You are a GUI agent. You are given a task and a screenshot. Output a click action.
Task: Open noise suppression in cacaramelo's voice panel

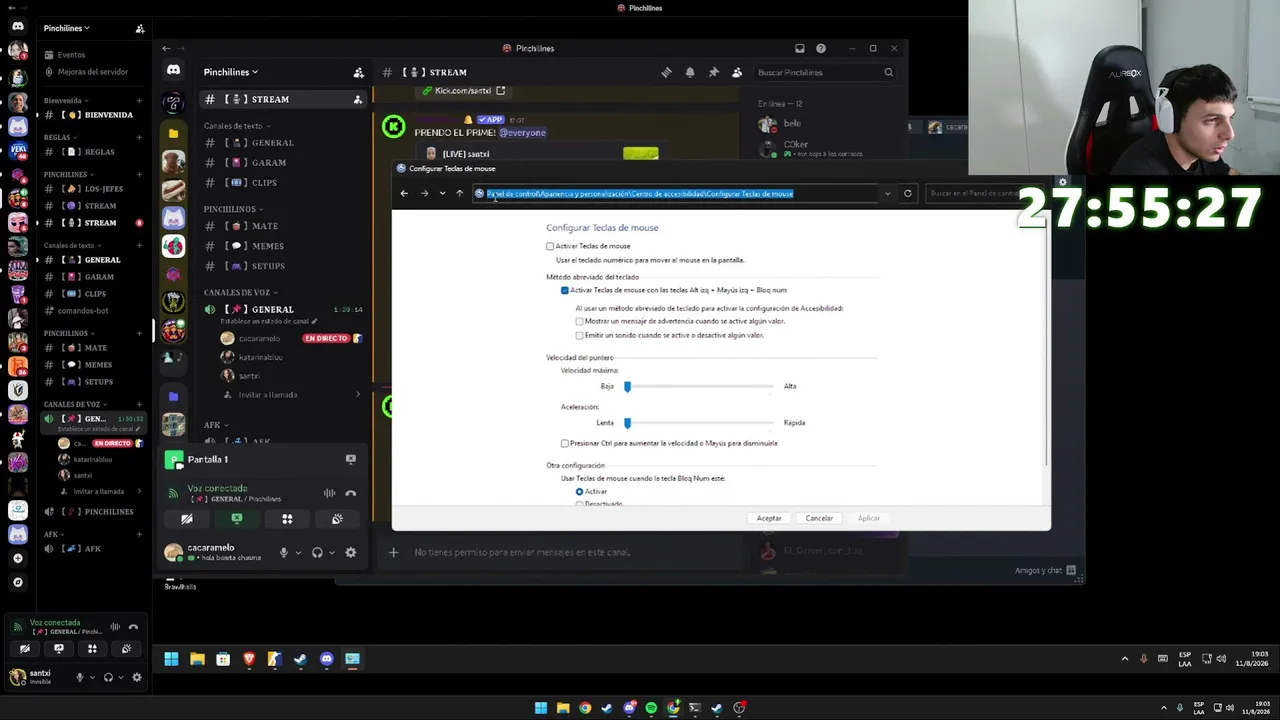[x=329, y=493]
